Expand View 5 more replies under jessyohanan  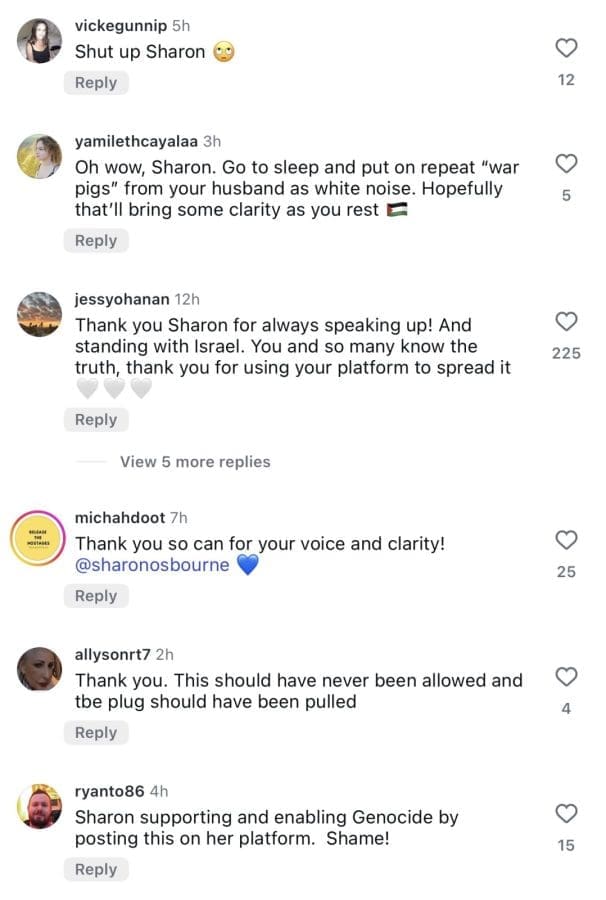[x=193, y=462]
